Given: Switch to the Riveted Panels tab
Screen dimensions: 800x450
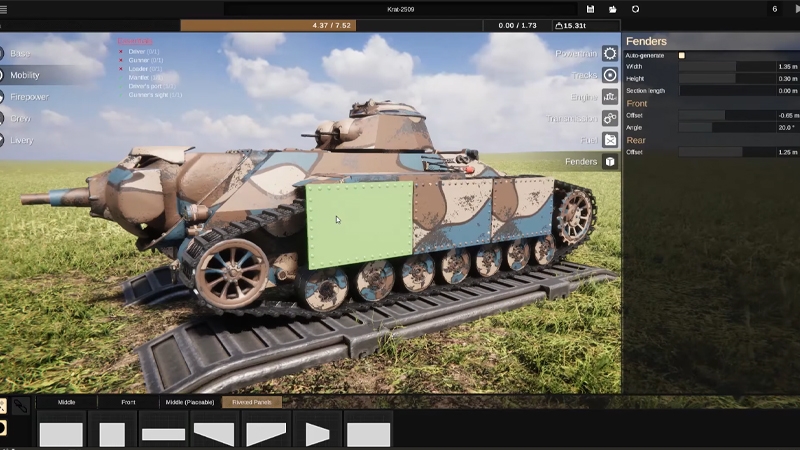Looking at the screenshot, I should [x=252, y=402].
